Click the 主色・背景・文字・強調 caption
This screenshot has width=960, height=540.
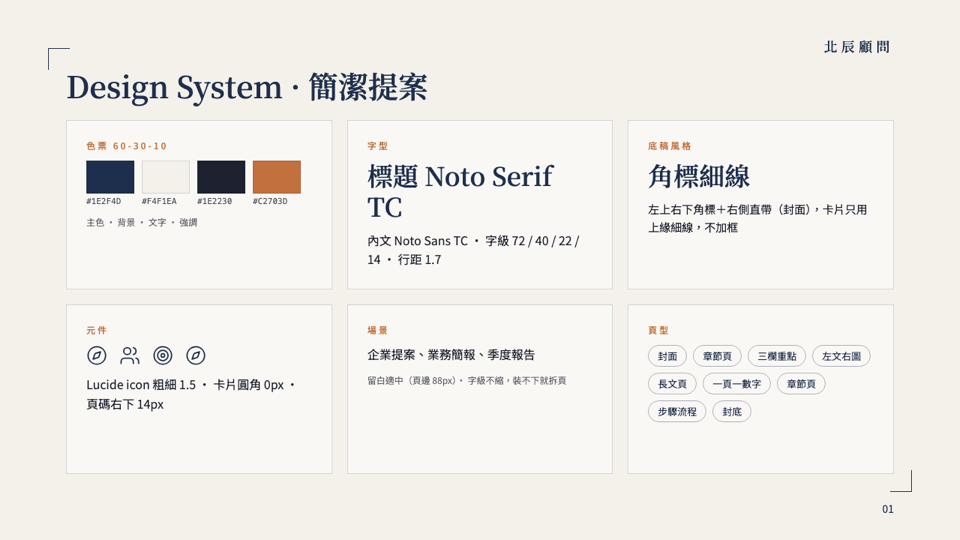coord(142,222)
